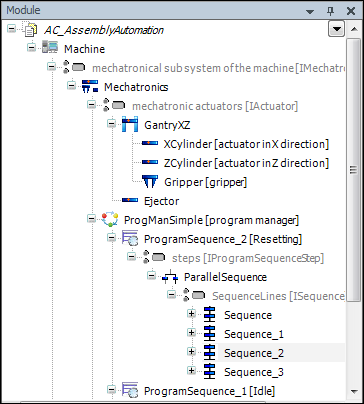The width and height of the screenshot is (364, 404).
Task: Collapse the steps slot
Action: pyautogui.click(x=131, y=257)
